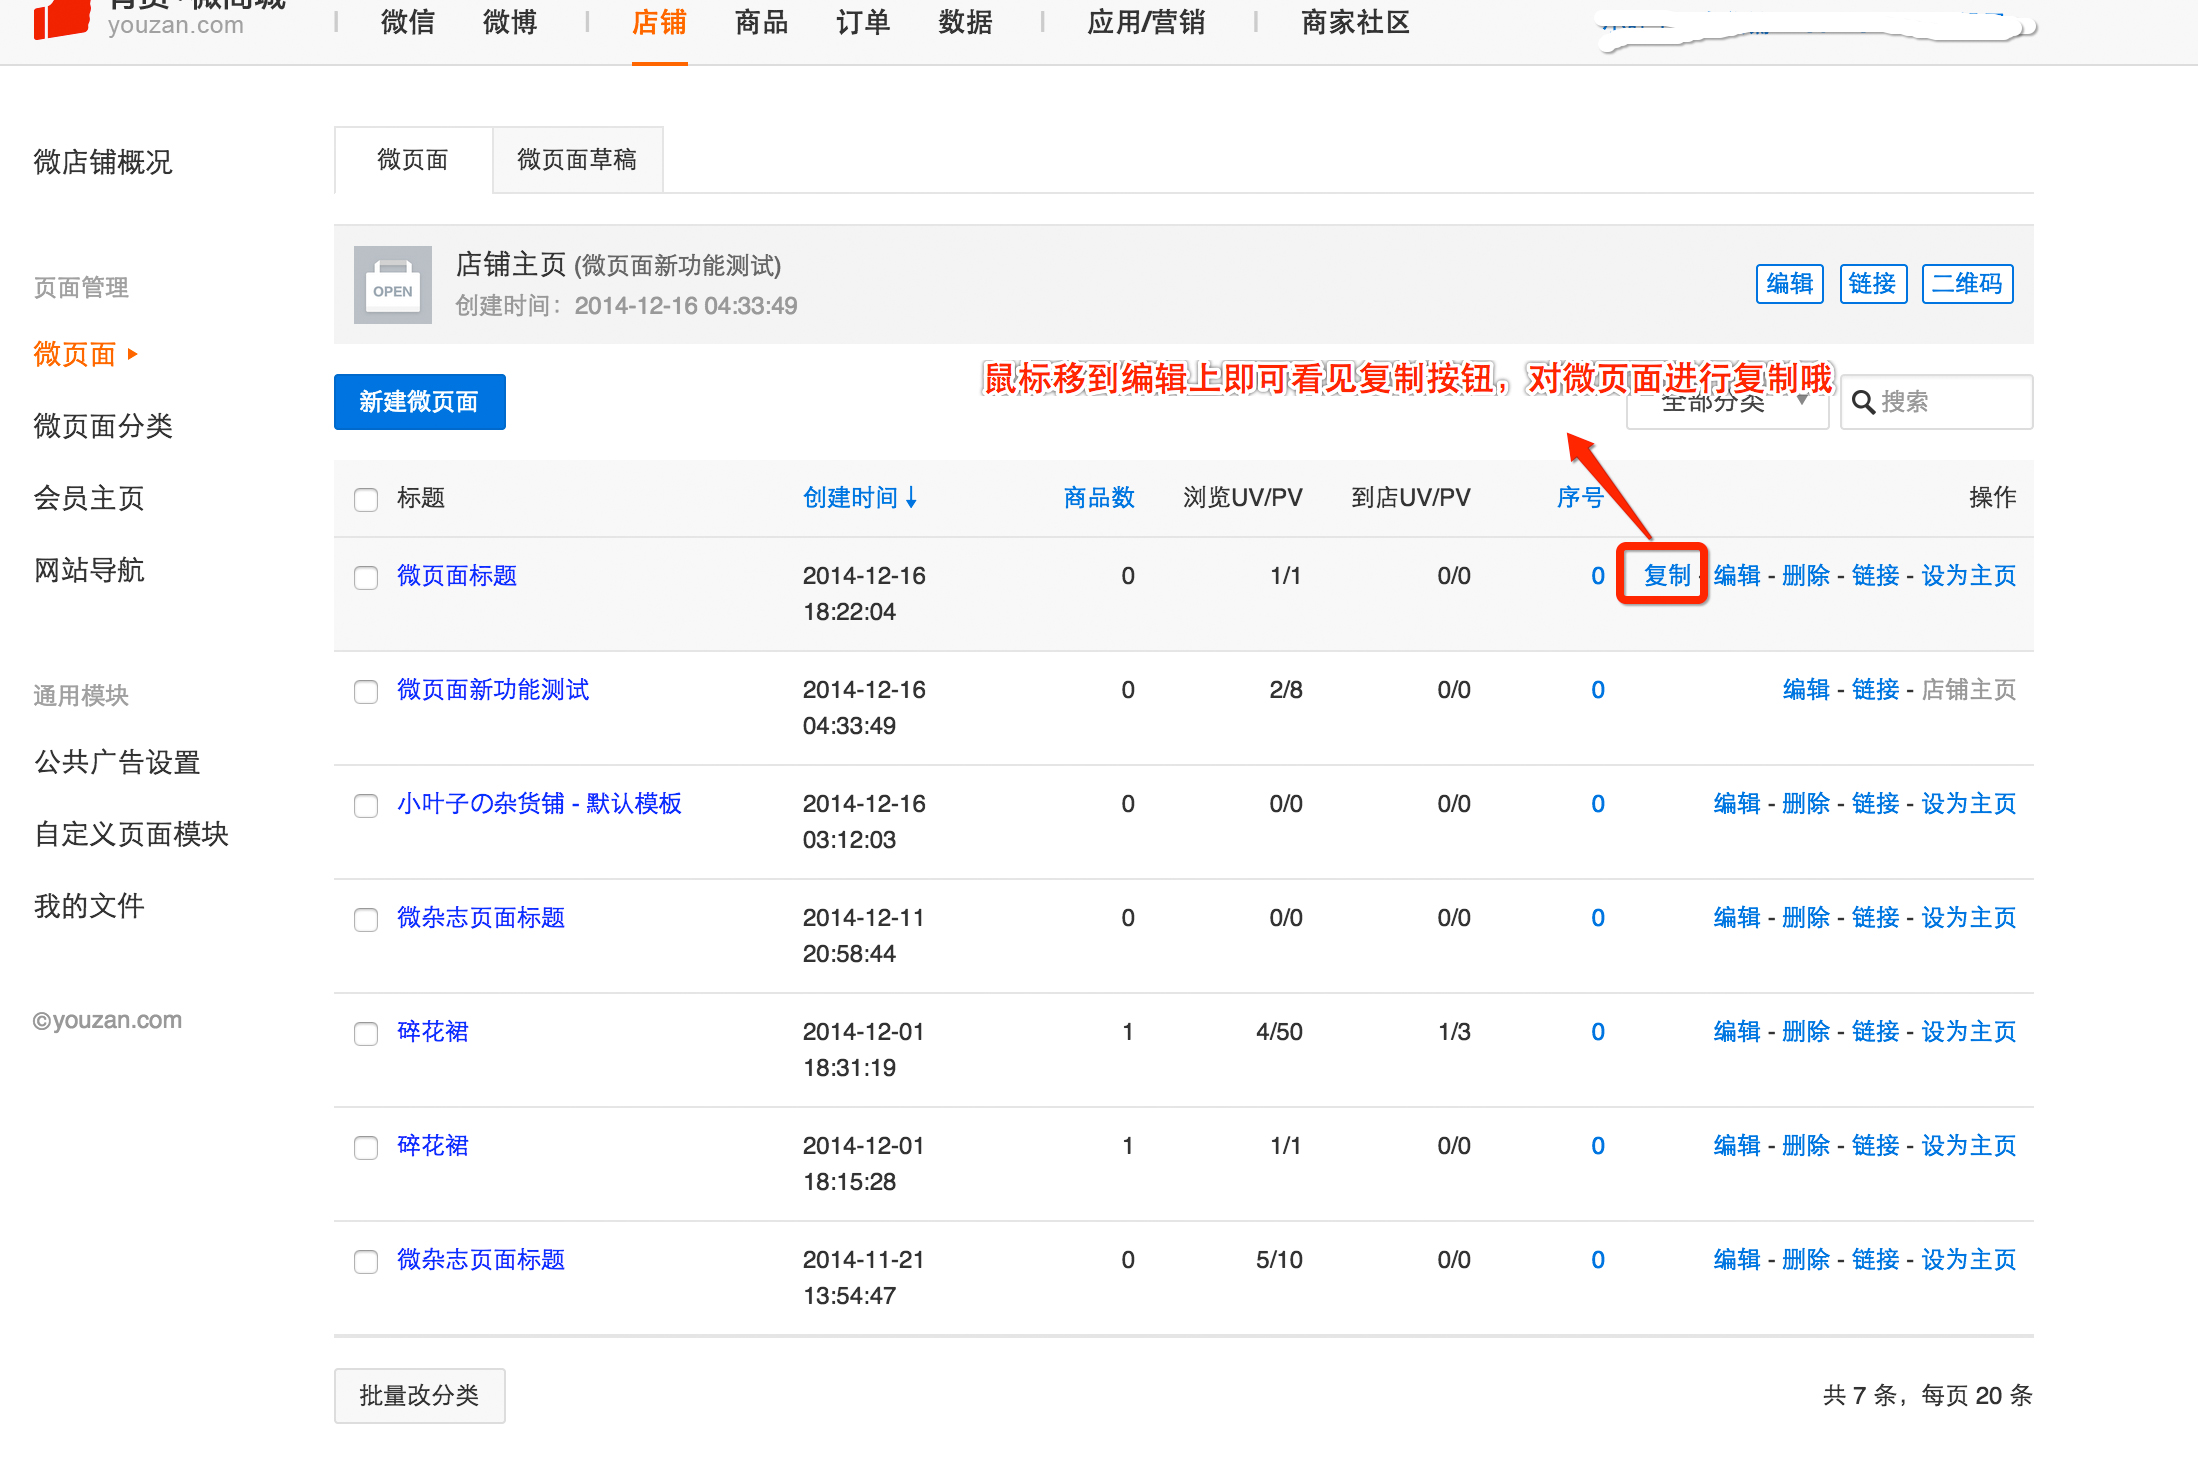Click the shop OPEN sign thumbnail
This screenshot has width=2198, height=1484.
point(393,285)
